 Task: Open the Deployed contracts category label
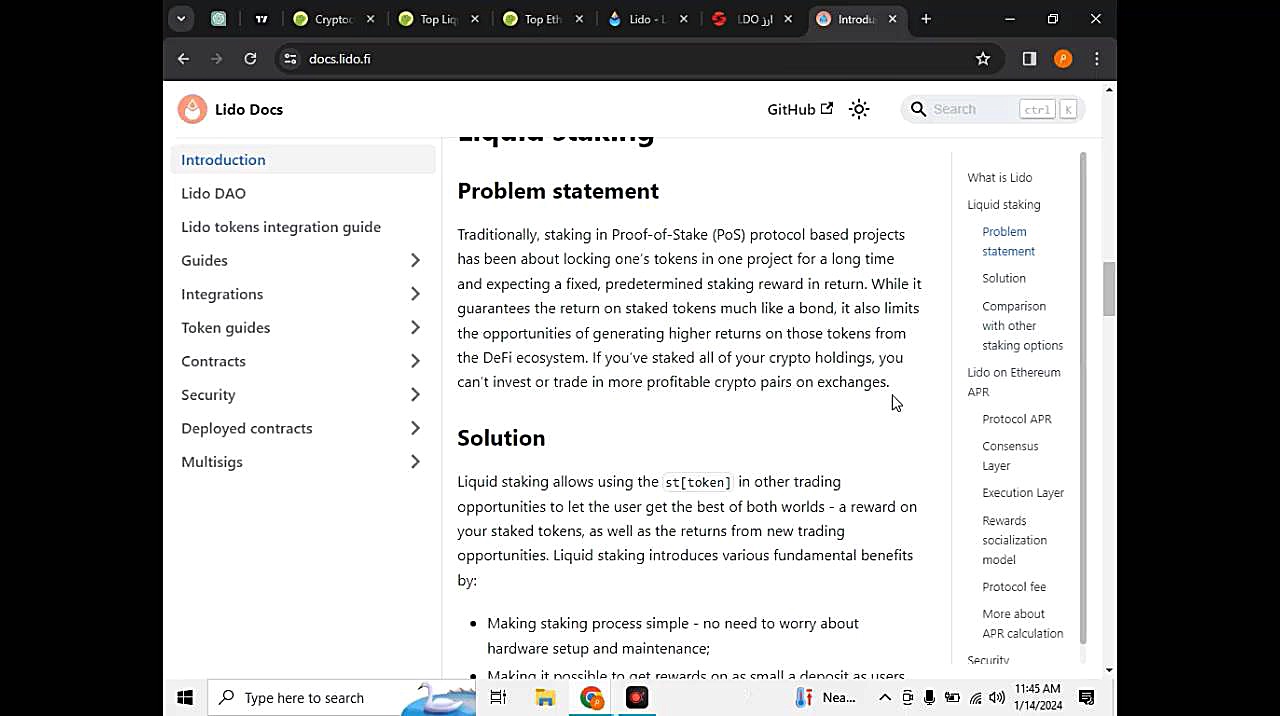(246, 428)
